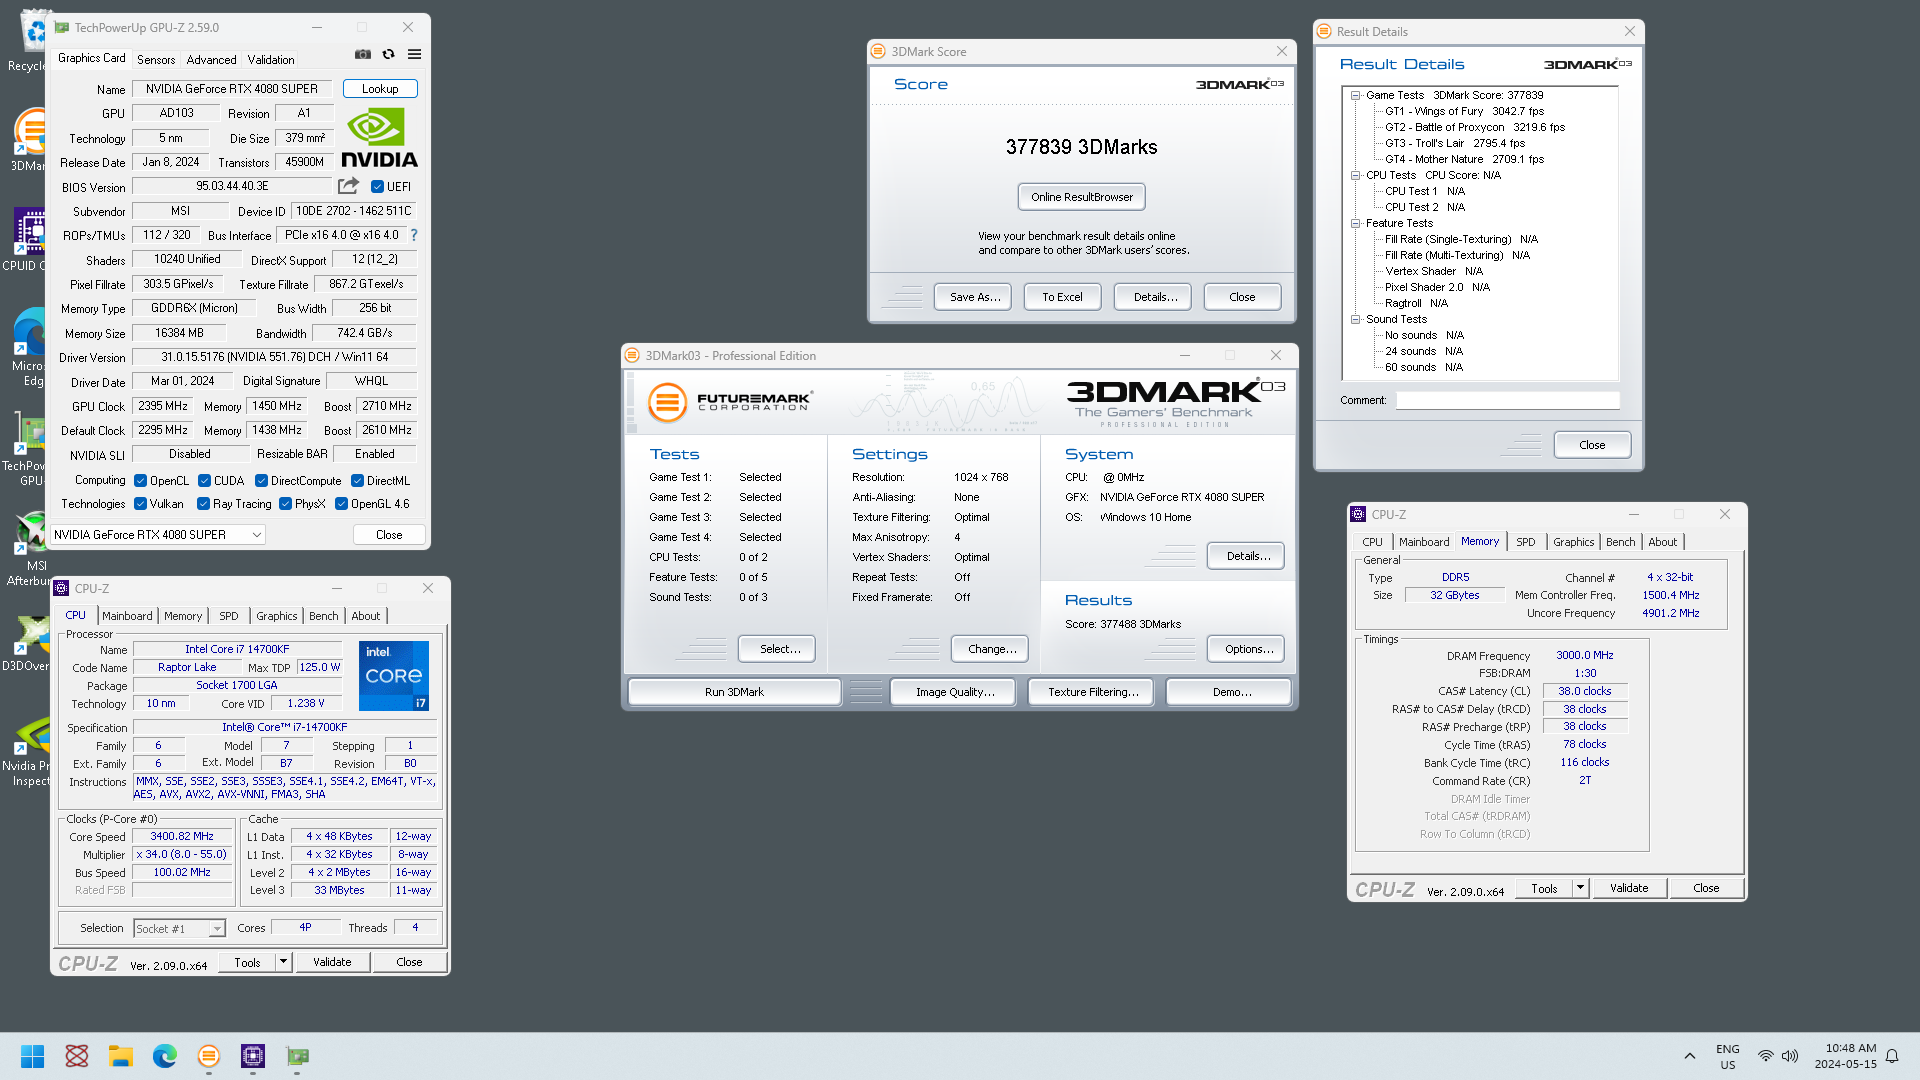Open Microsoft Edge from the taskbar
This screenshot has width=1920, height=1080.
[x=165, y=1056]
